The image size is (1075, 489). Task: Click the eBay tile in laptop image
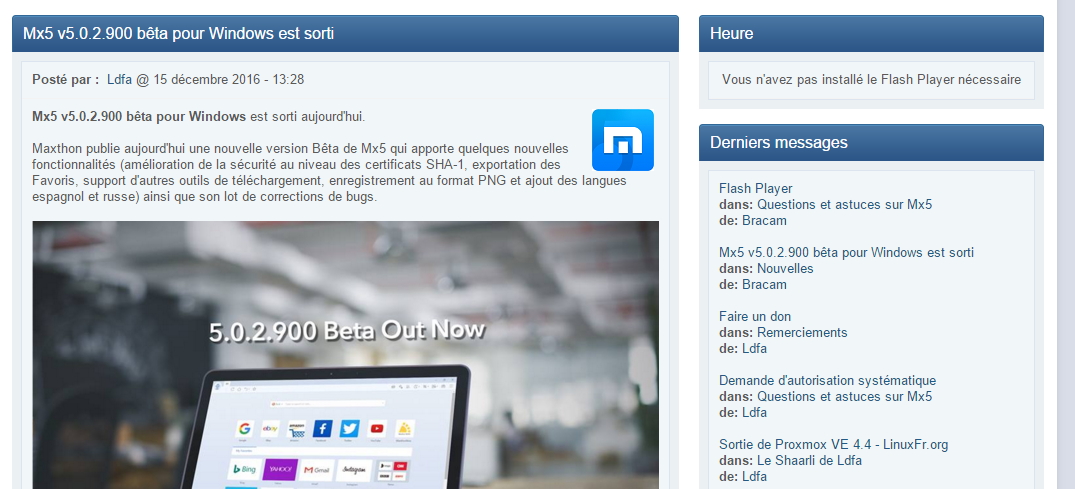(x=270, y=429)
